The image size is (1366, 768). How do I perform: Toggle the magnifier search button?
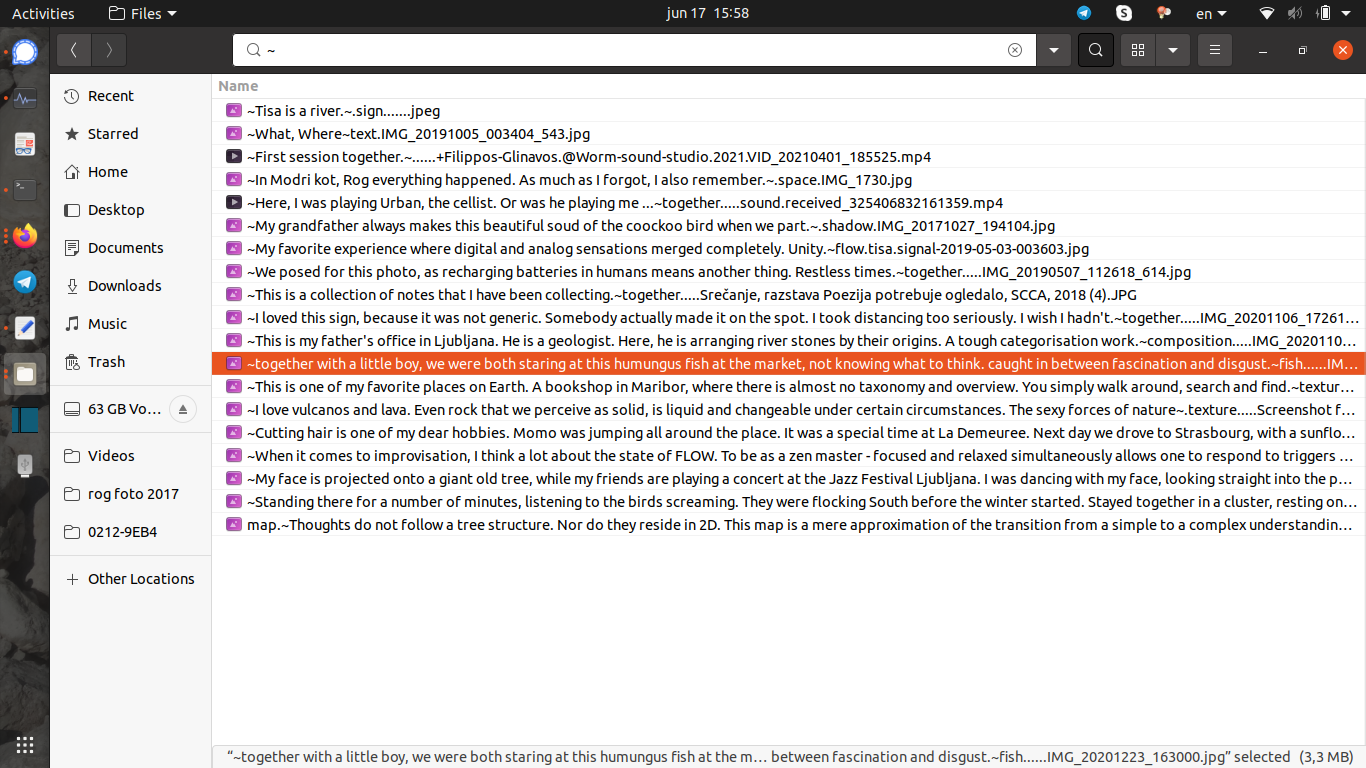(x=1095, y=50)
